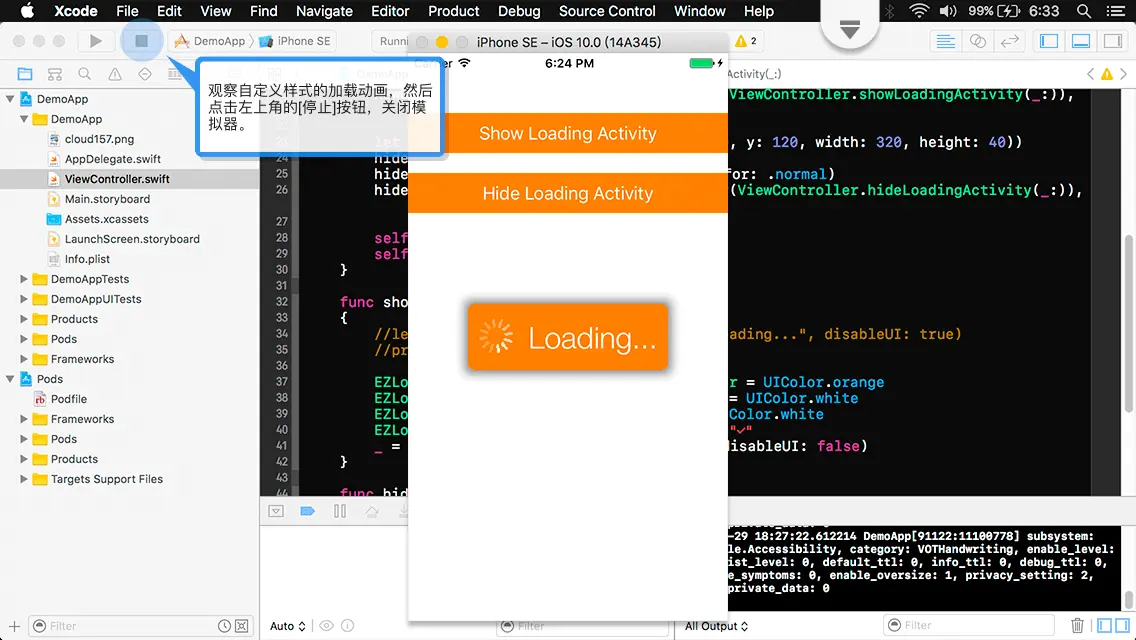
Task: Open Spotlight search in menu bar
Action: (1084, 11)
